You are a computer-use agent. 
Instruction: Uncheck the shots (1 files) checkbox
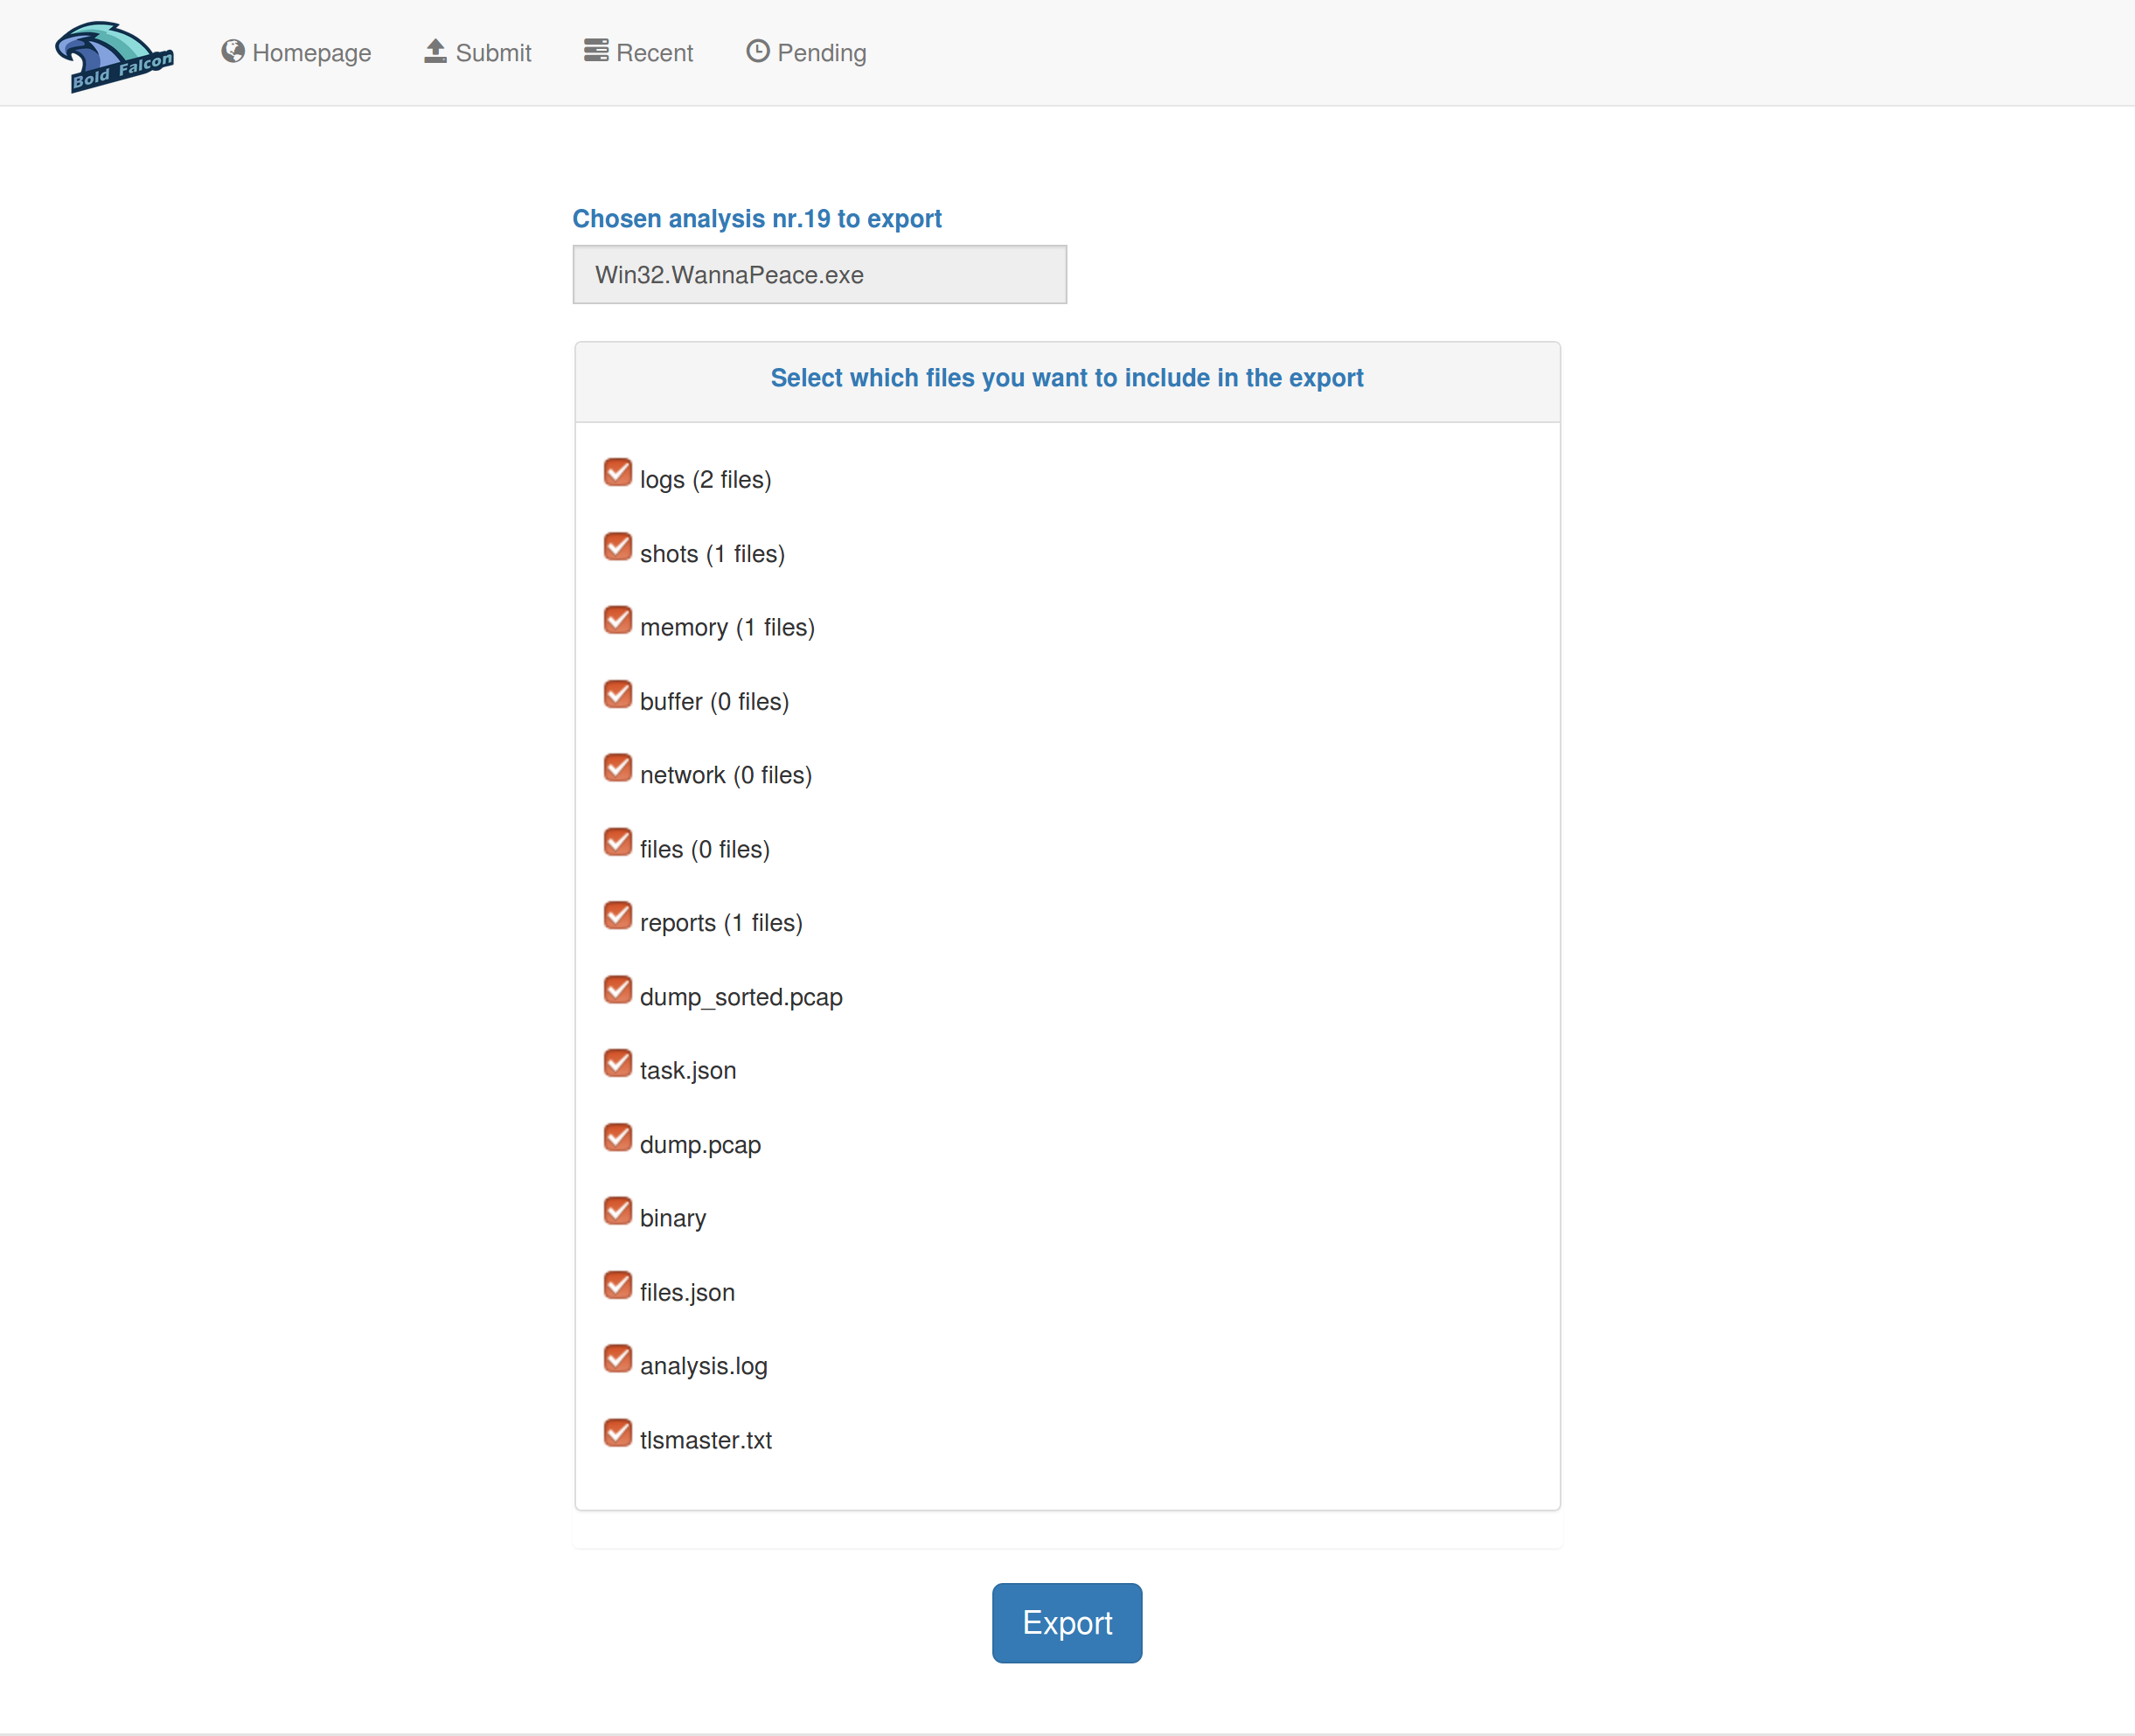click(618, 546)
